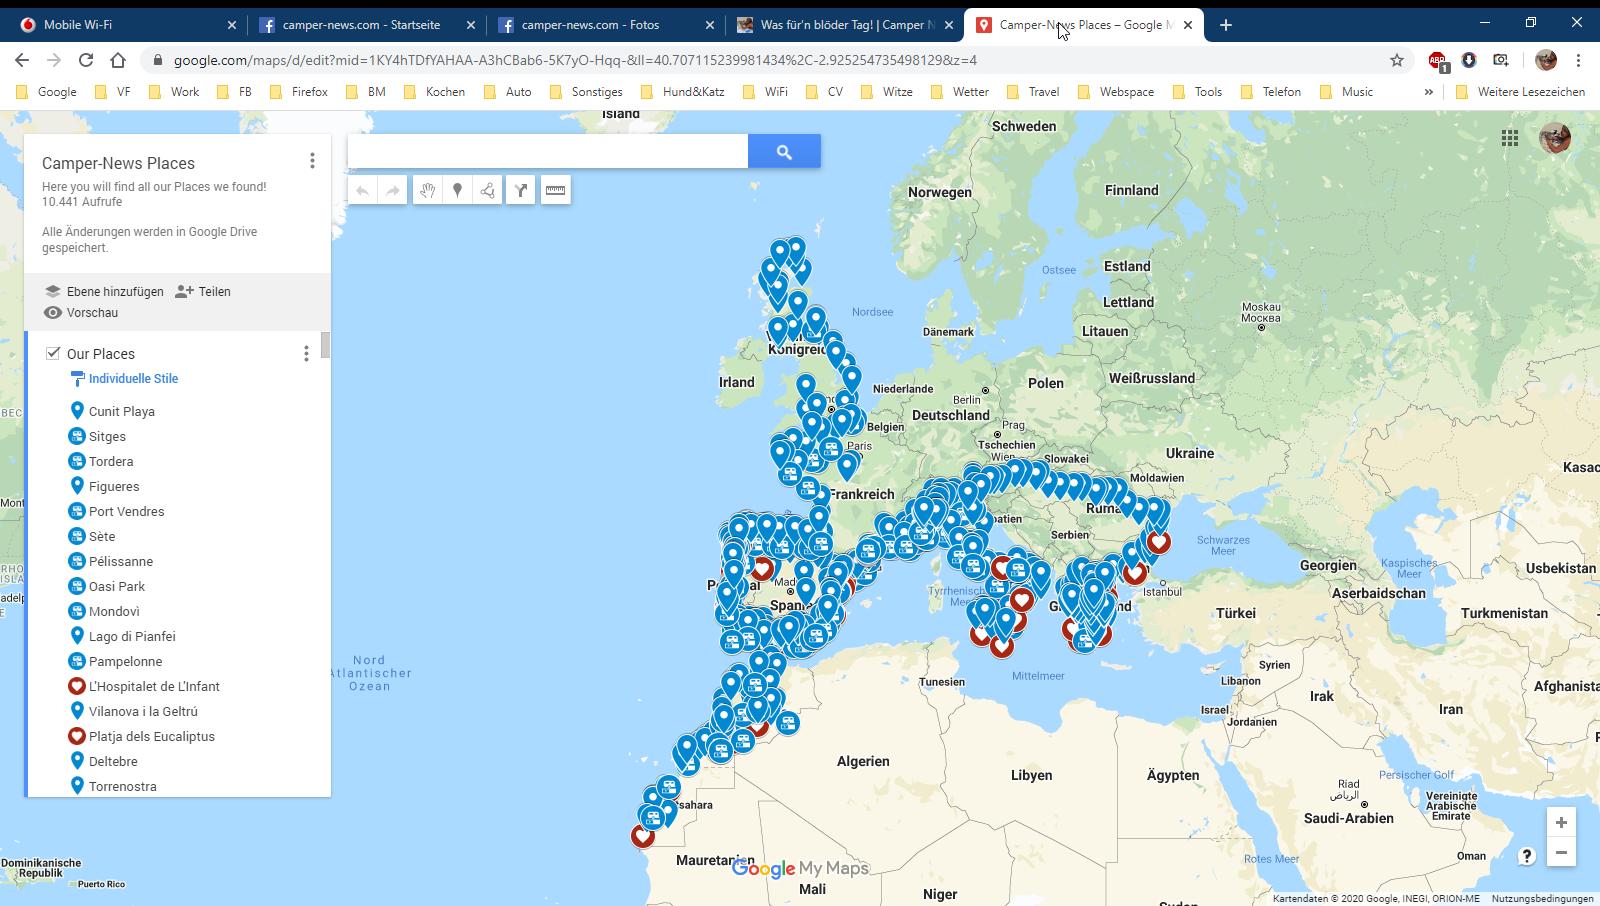Switch to camper-news.com Startseite tab

(366, 25)
